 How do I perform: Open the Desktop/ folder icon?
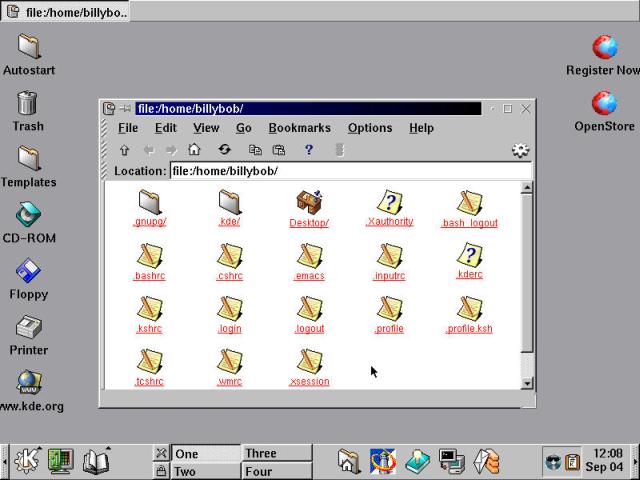[x=309, y=202]
